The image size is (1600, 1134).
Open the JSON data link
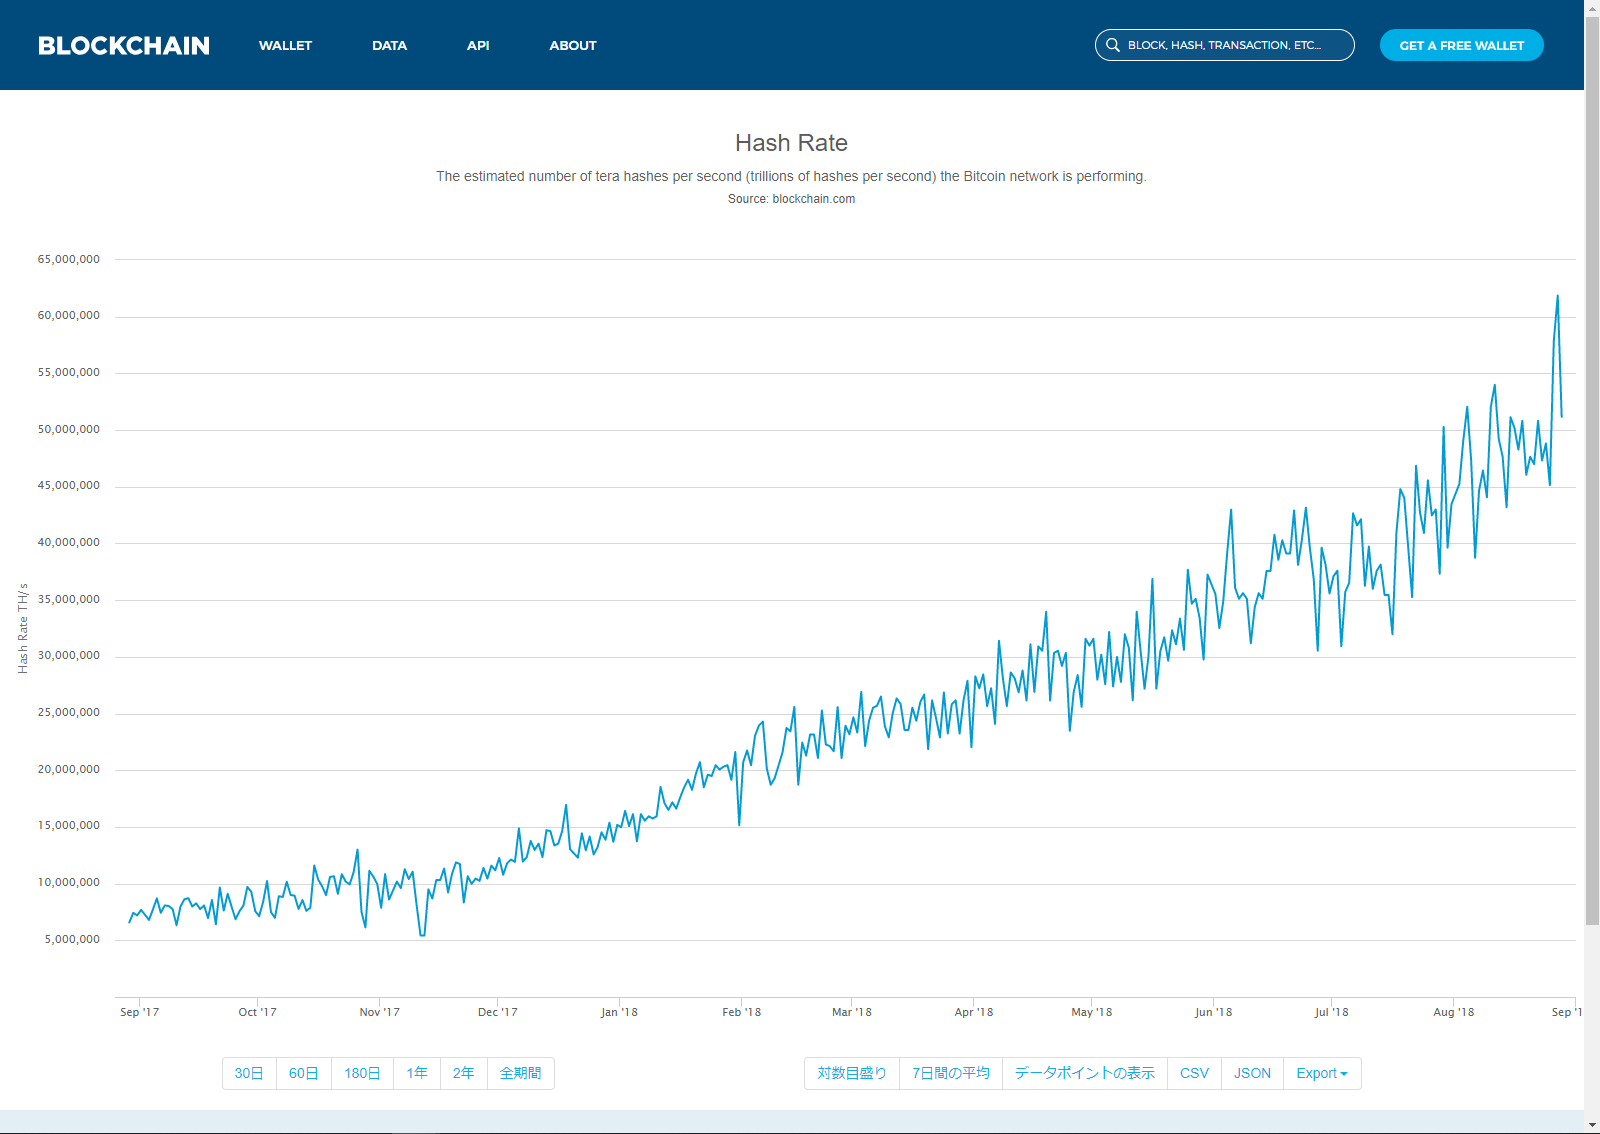[x=1252, y=1073]
